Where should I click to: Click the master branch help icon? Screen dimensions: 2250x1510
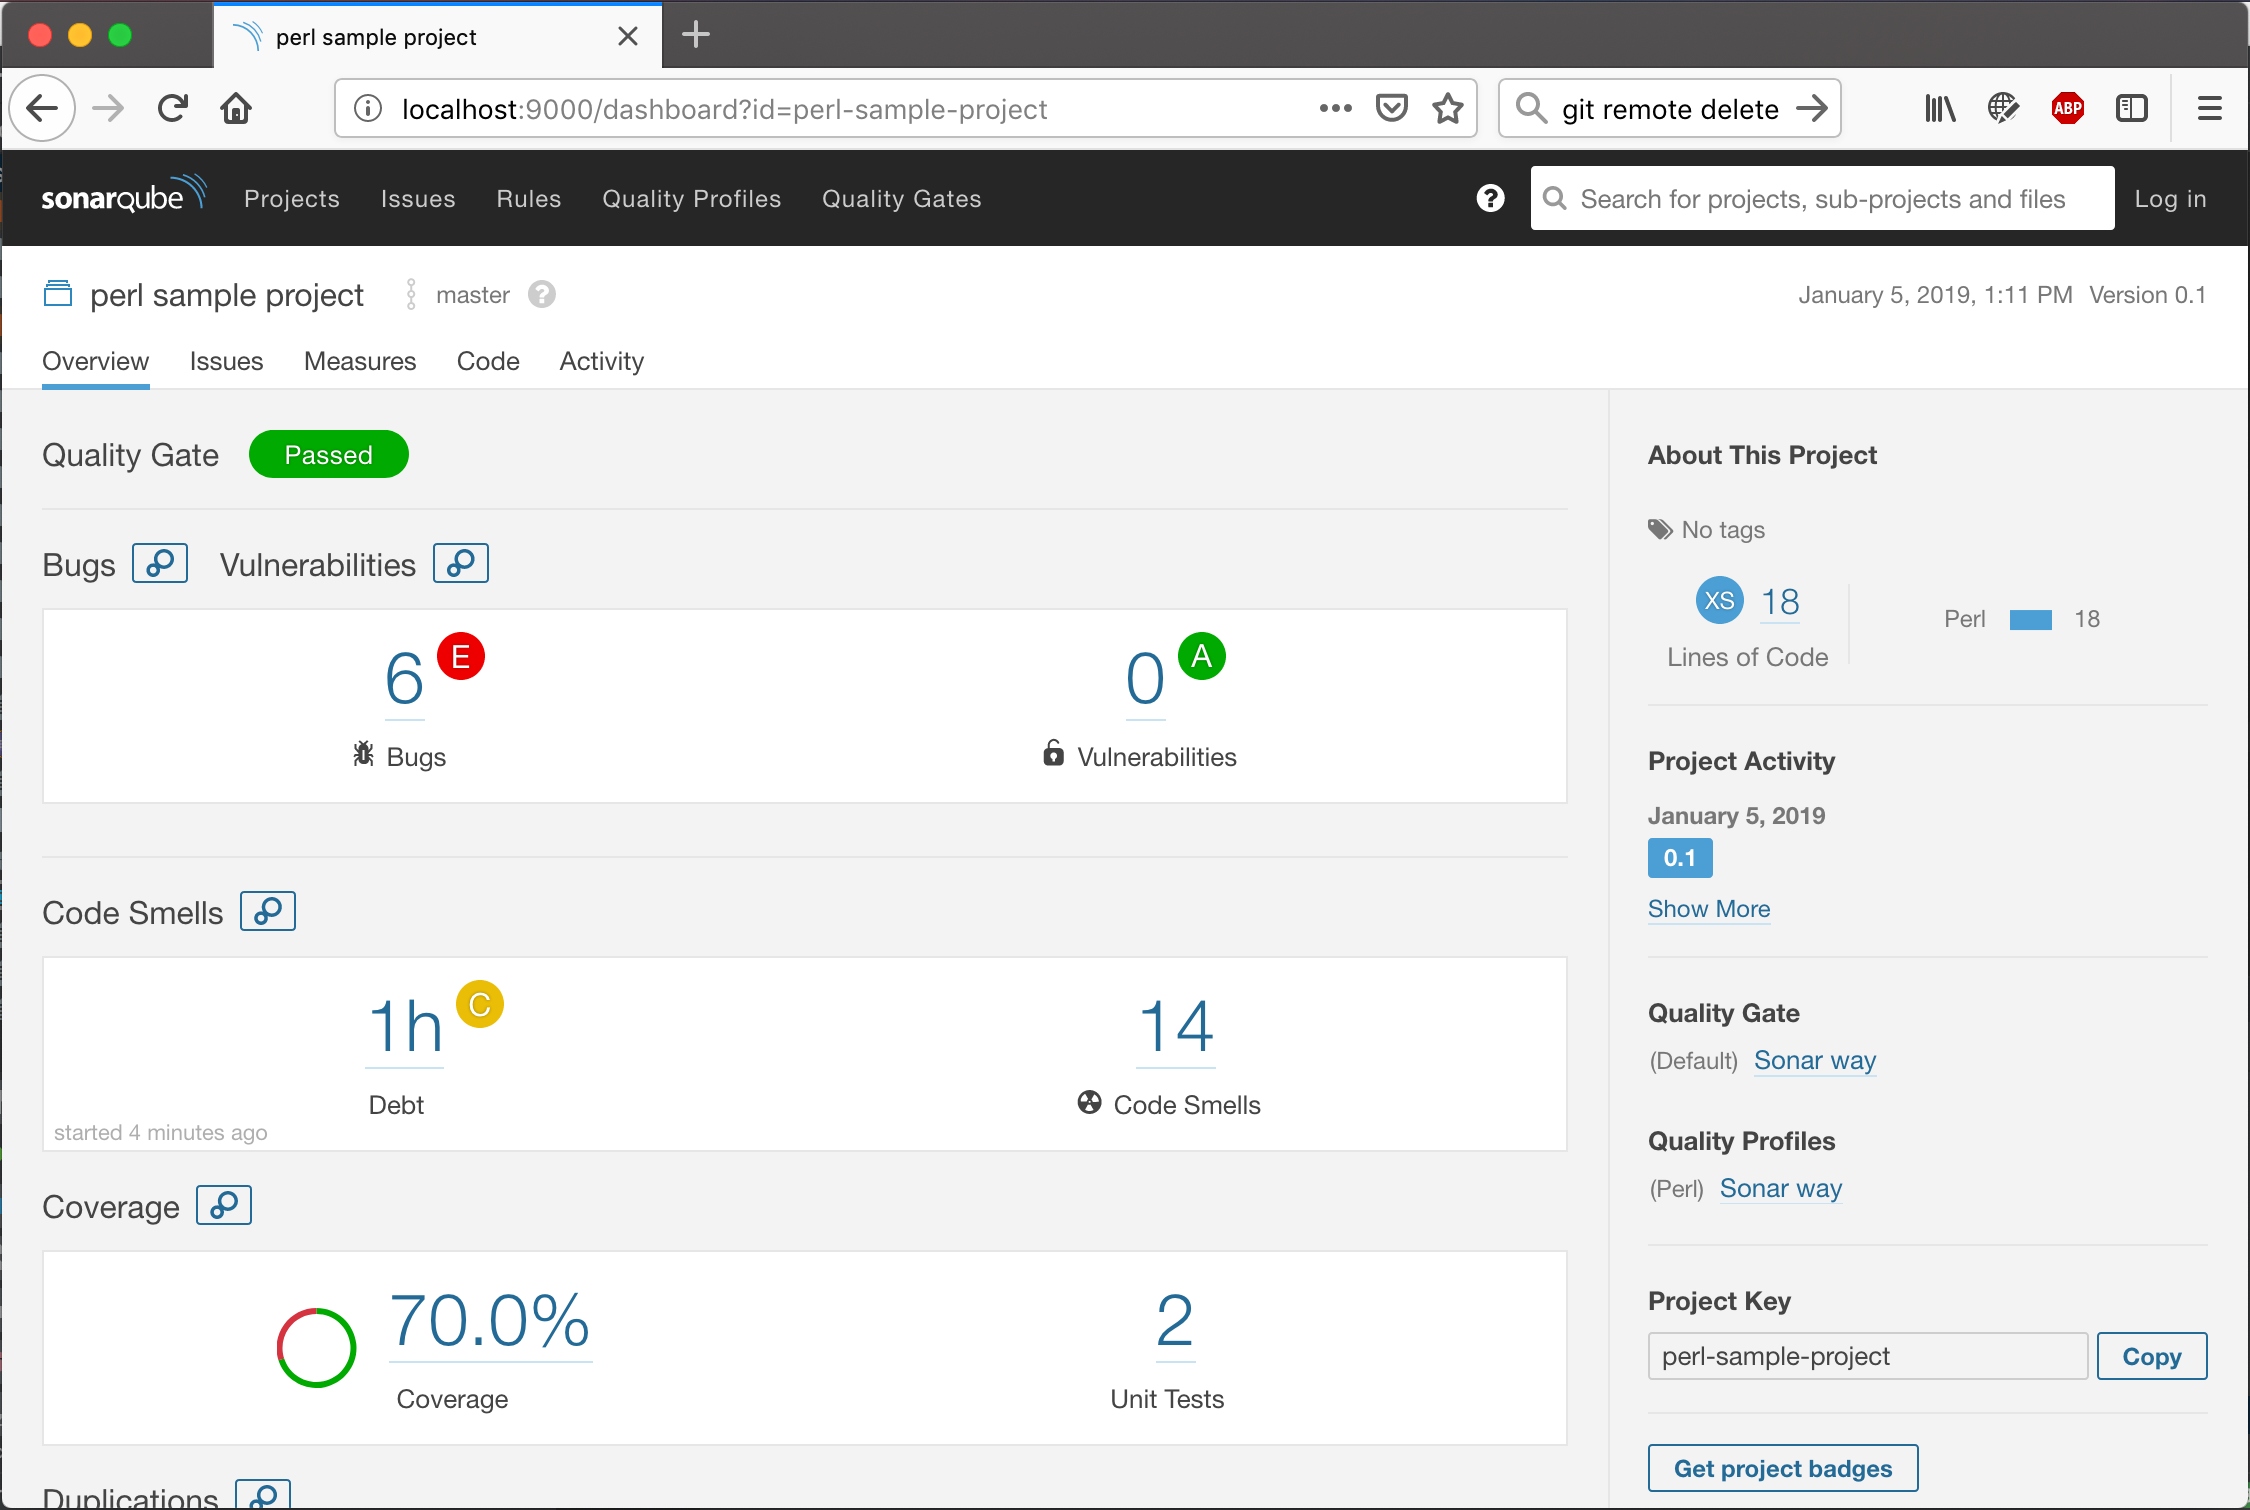click(542, 295)
